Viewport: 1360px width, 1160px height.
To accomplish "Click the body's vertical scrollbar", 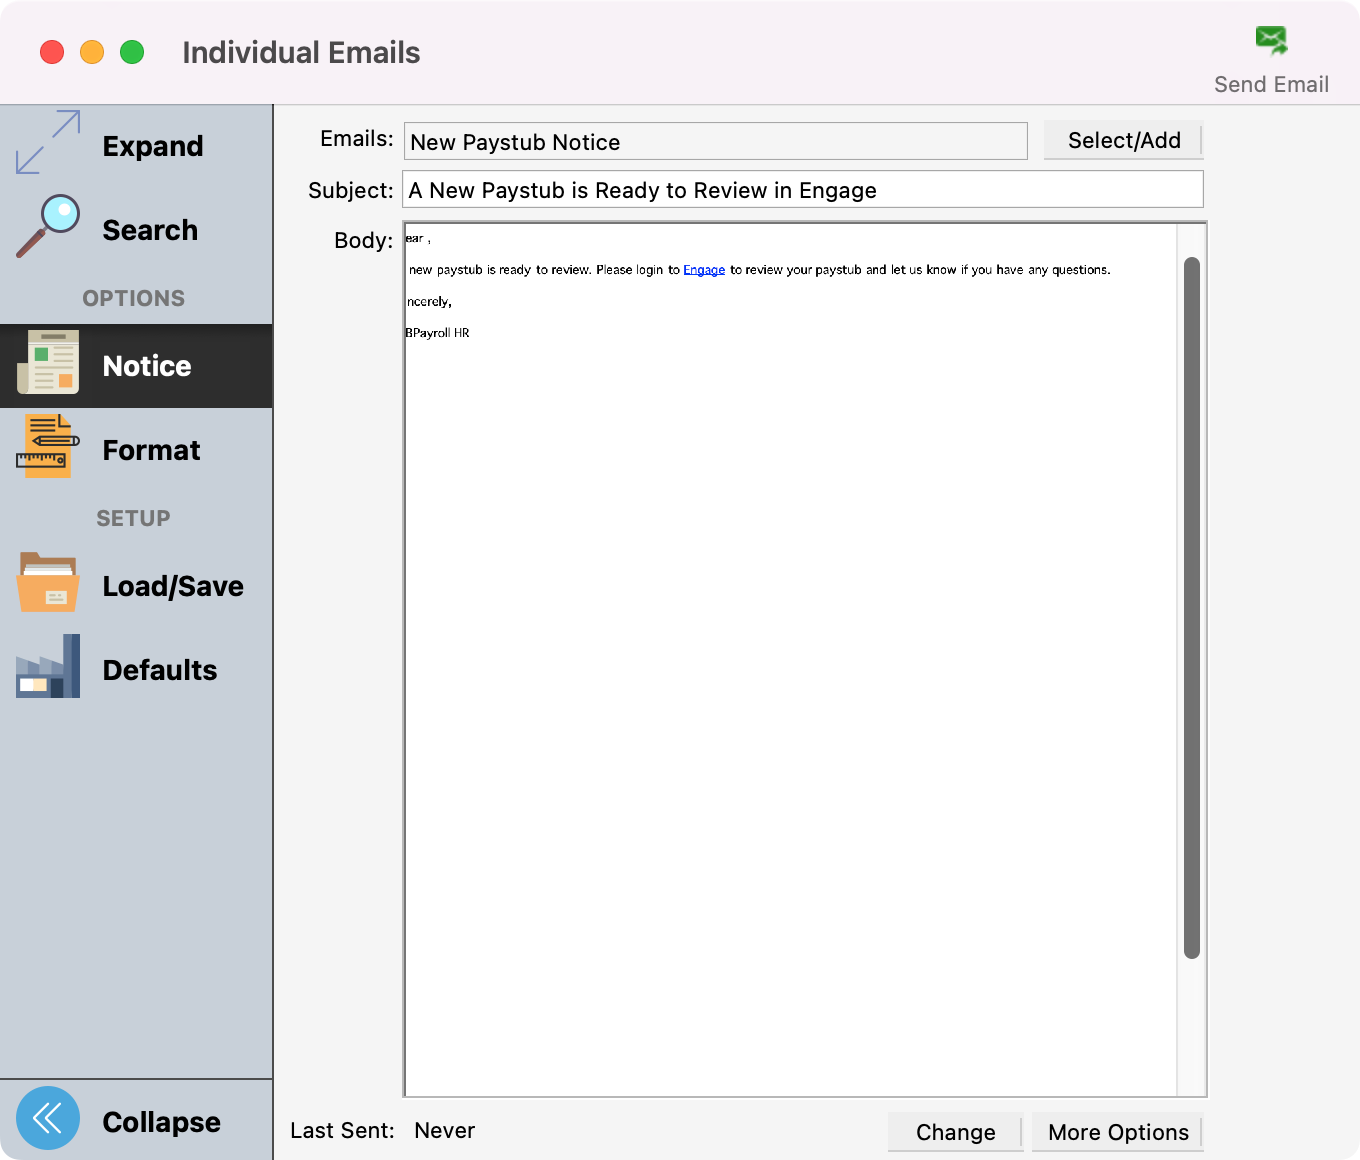I will (x=1191, y=608).
